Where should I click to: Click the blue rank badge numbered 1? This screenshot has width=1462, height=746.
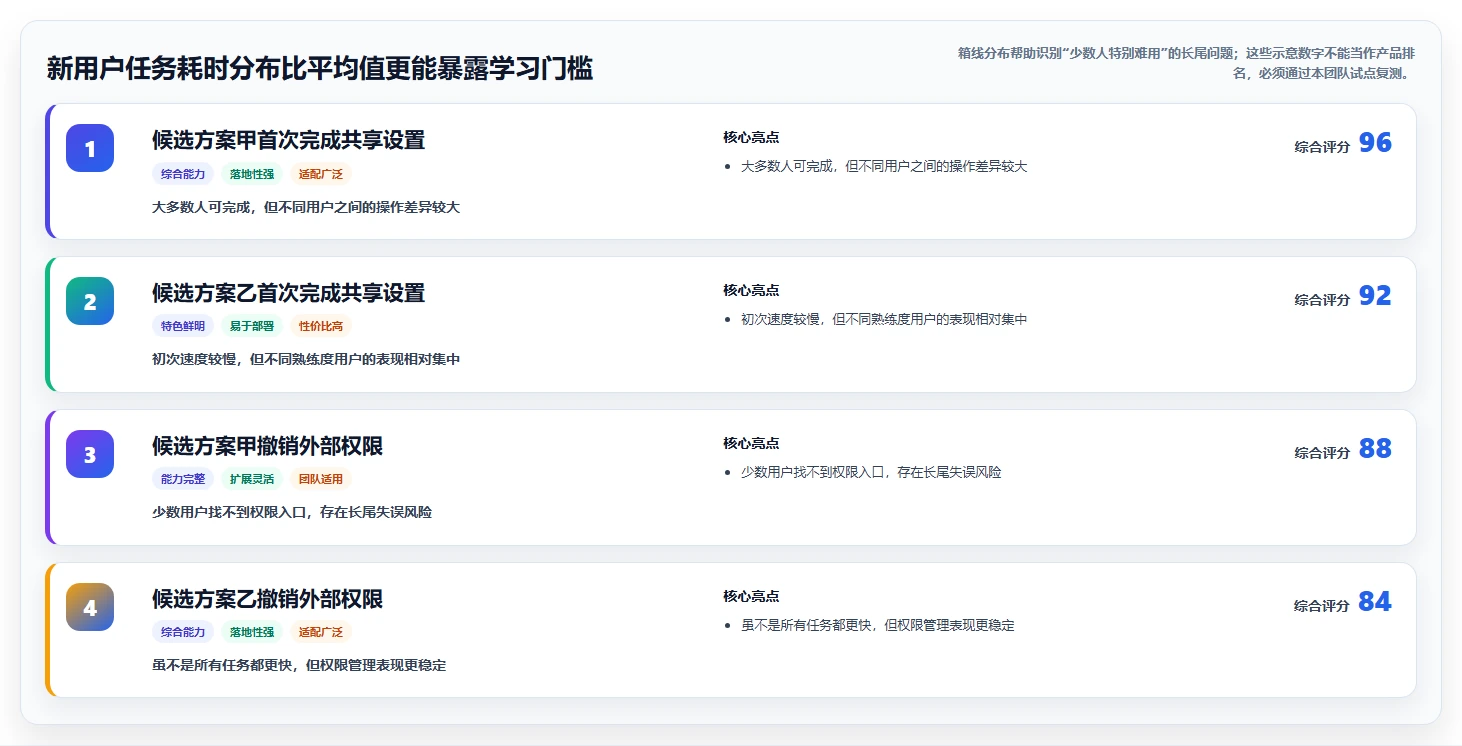click(90, 148)
